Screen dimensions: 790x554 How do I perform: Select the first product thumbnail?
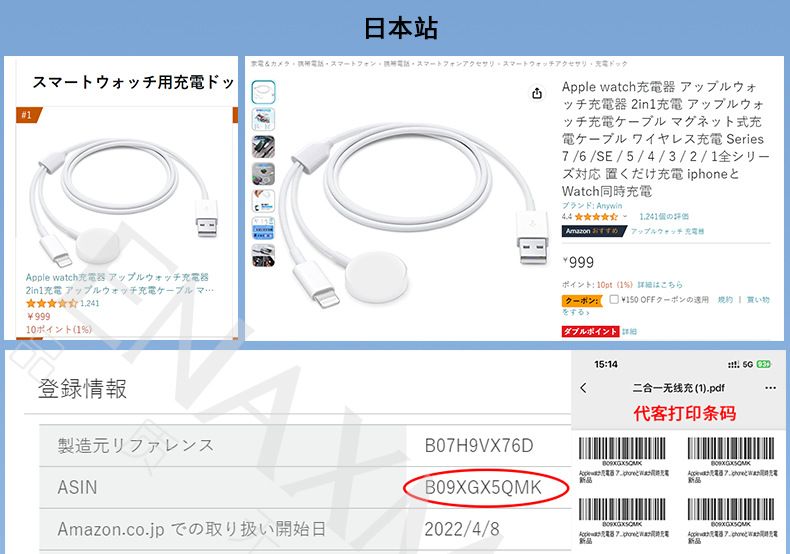[263, 92]
